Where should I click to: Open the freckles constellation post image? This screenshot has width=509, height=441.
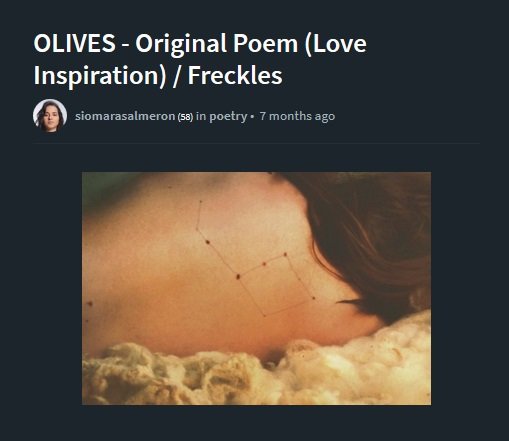point(256,288)
